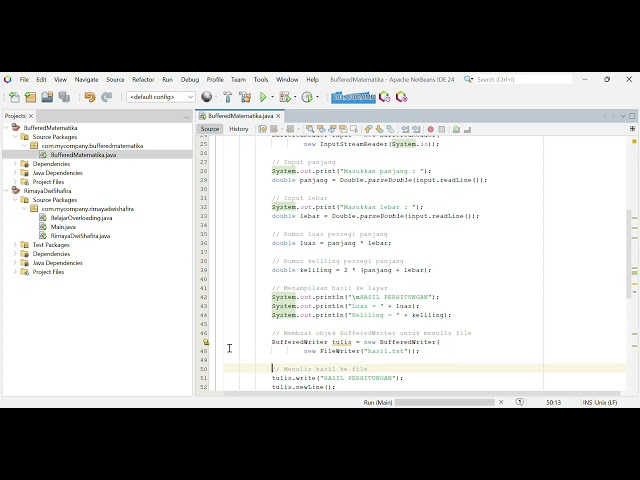640x480 pixels.
Task: Toggle Highlight Search in editor toolbar
Action: (x=343, y=129)
